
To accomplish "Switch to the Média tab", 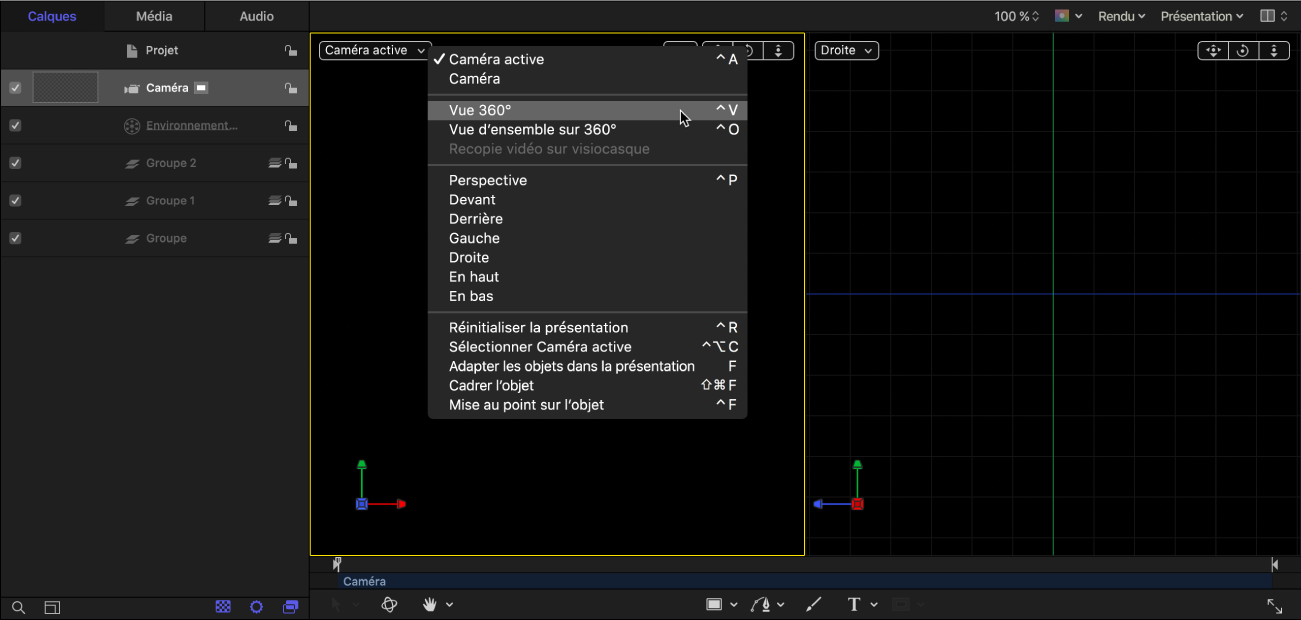I will click(154, 16).
